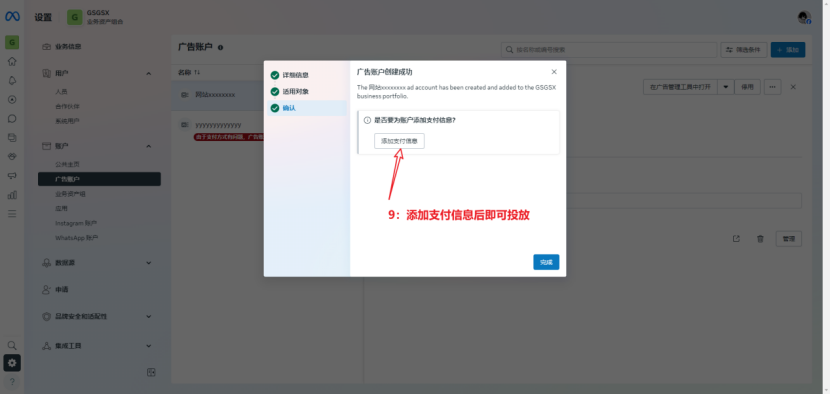
Task: Open the three-dot cluster icon in left rail
Action: [x=12, y=157]
